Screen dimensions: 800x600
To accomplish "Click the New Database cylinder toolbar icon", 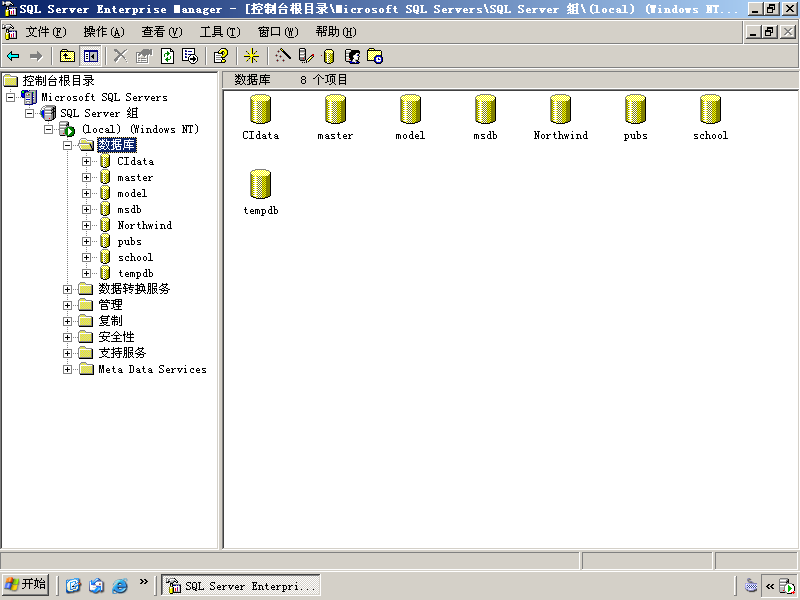I will pos(329,56).
